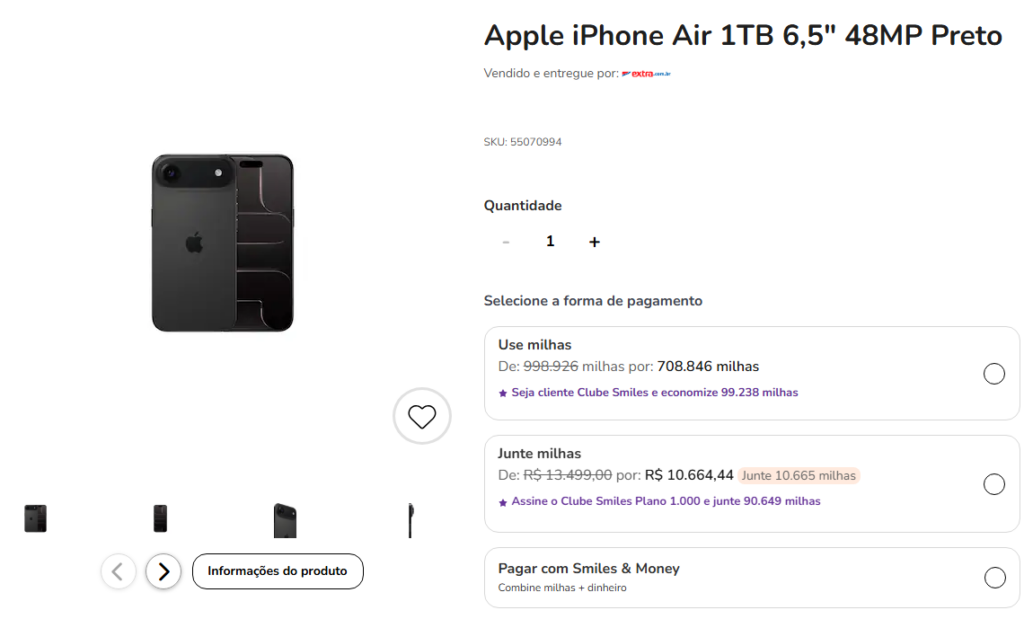Choose "Pagar com Smiles & Money" radio
Viewport: 1024px width, 619px height.
[994, 578]
